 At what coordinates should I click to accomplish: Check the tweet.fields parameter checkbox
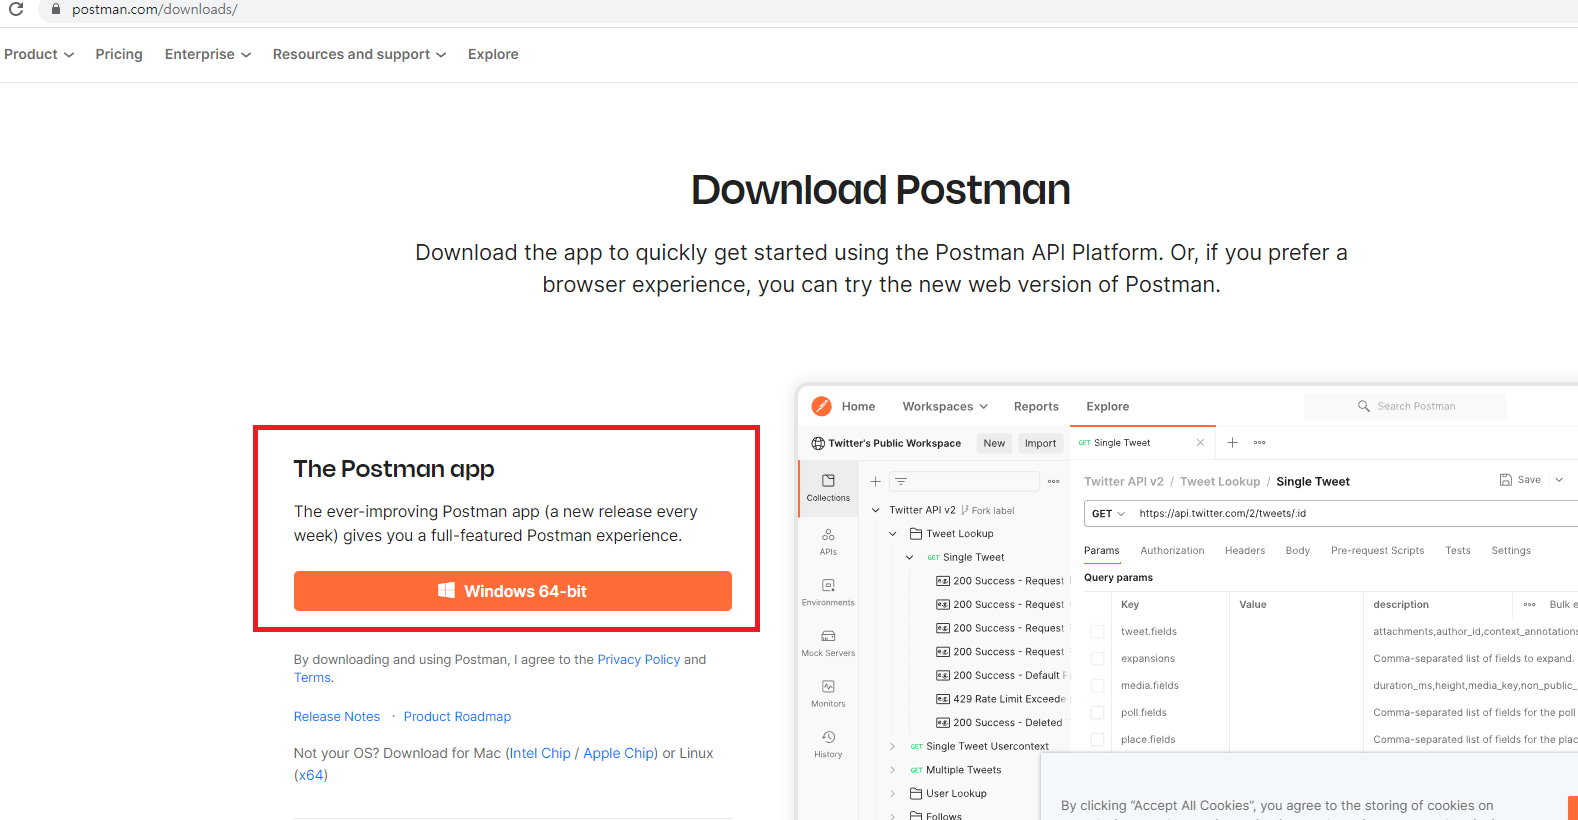(x=1098, y=632)
